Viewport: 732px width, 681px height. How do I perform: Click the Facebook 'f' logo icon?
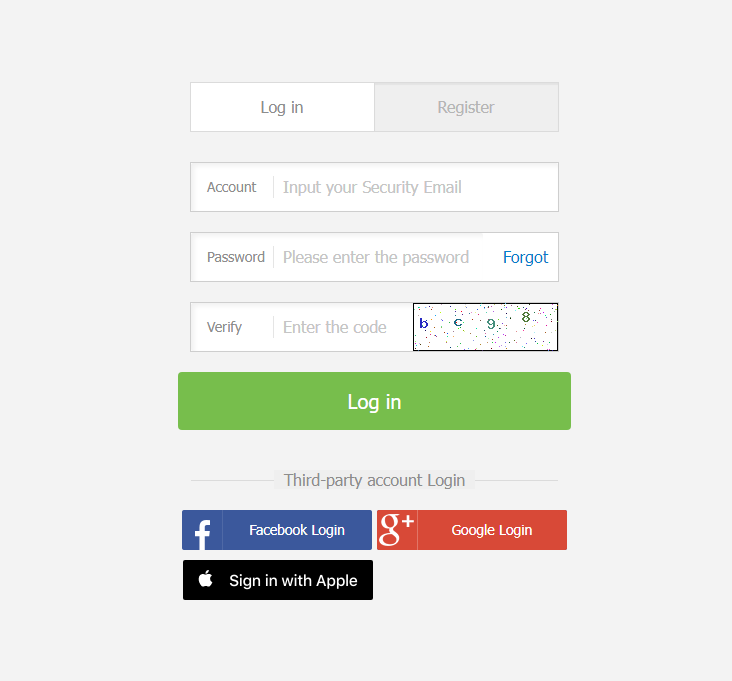pyautogui.click(x=202, y=534)
